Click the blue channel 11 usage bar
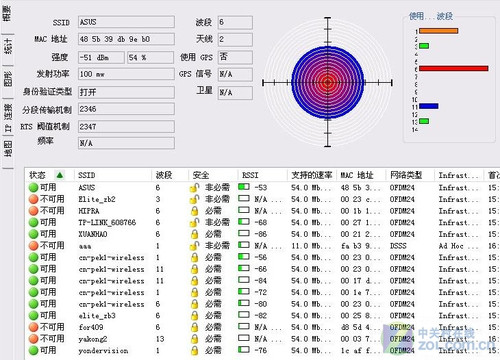 click(428, 106)
